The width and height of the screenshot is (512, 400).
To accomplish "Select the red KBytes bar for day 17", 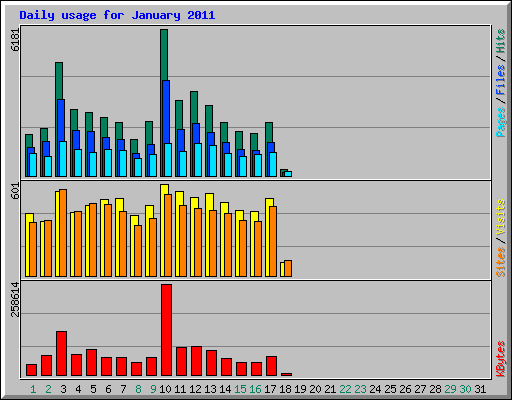I will click(271, 366).
